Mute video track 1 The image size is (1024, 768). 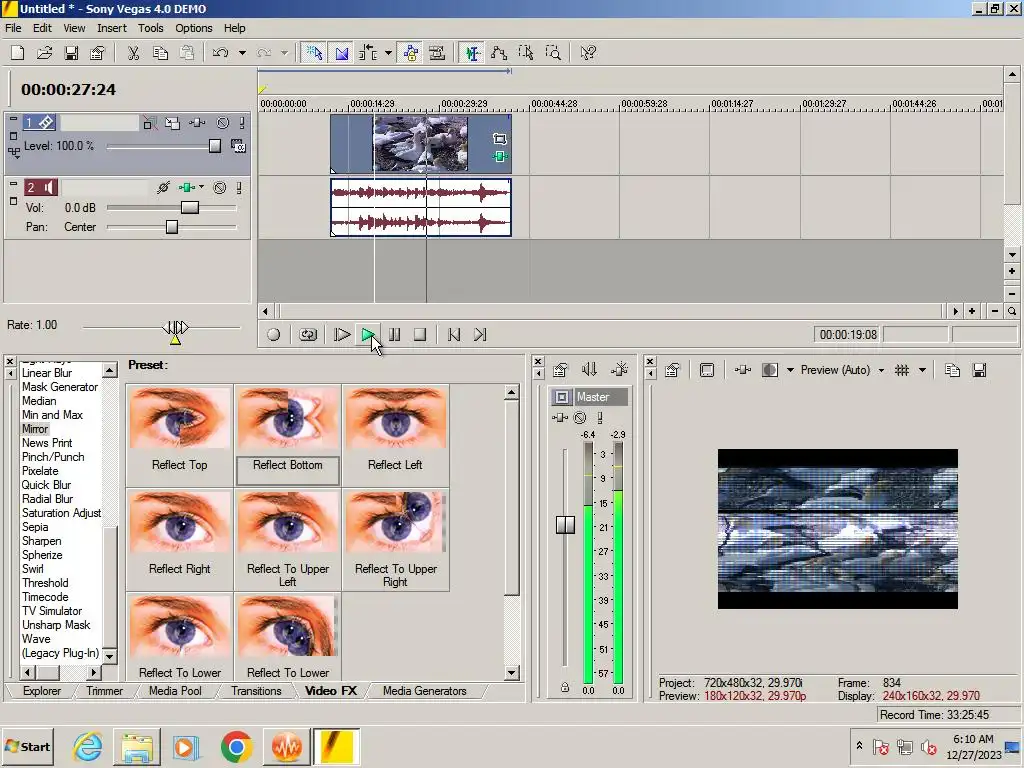click(x=223, y=123)
